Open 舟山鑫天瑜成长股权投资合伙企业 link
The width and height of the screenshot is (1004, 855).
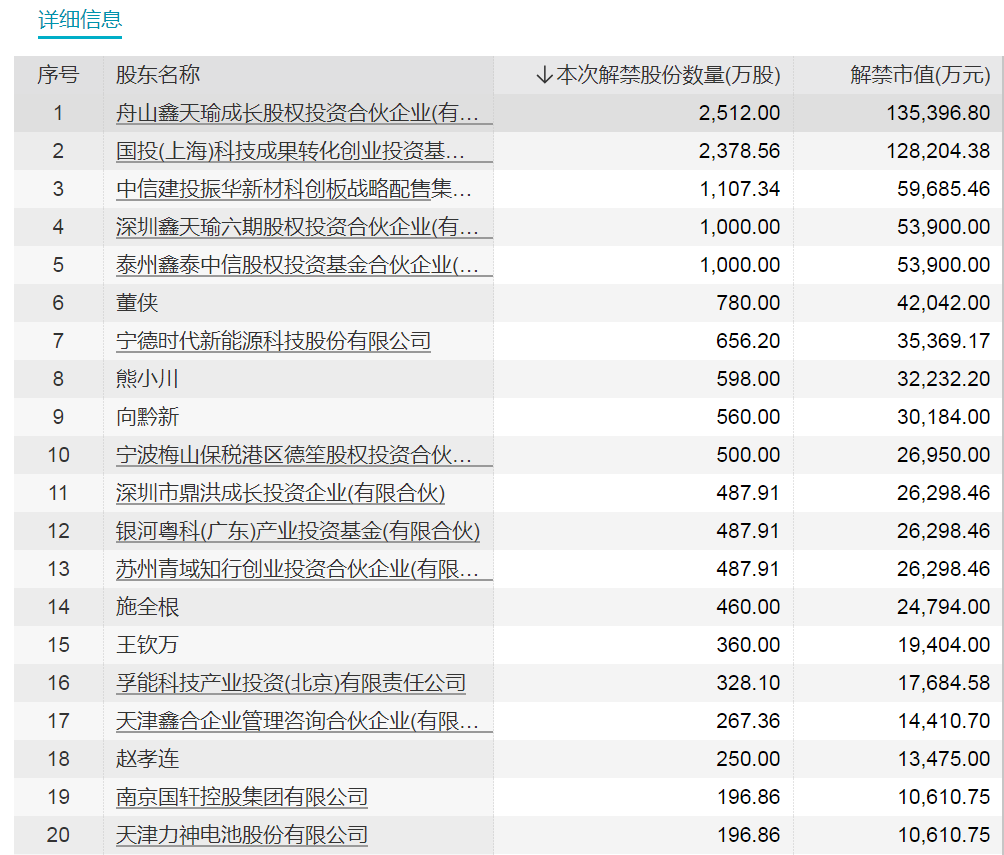coord(297,113)
